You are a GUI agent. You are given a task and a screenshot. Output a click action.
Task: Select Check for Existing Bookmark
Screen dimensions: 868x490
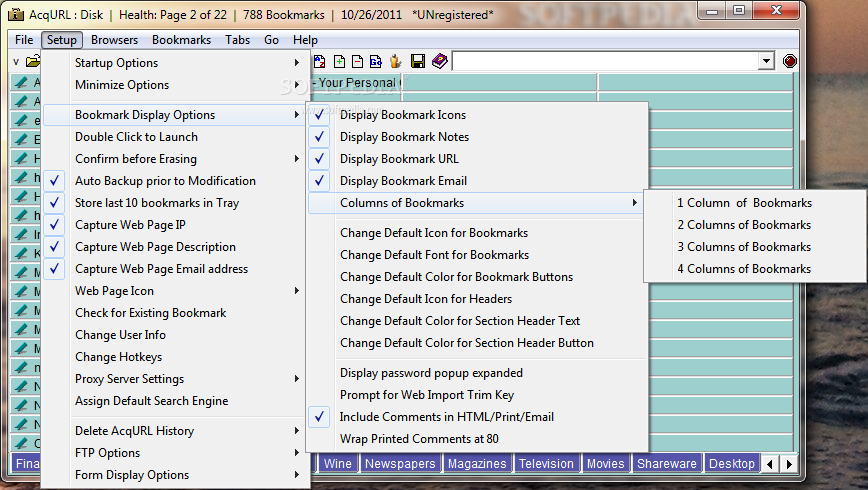point(174,313)
